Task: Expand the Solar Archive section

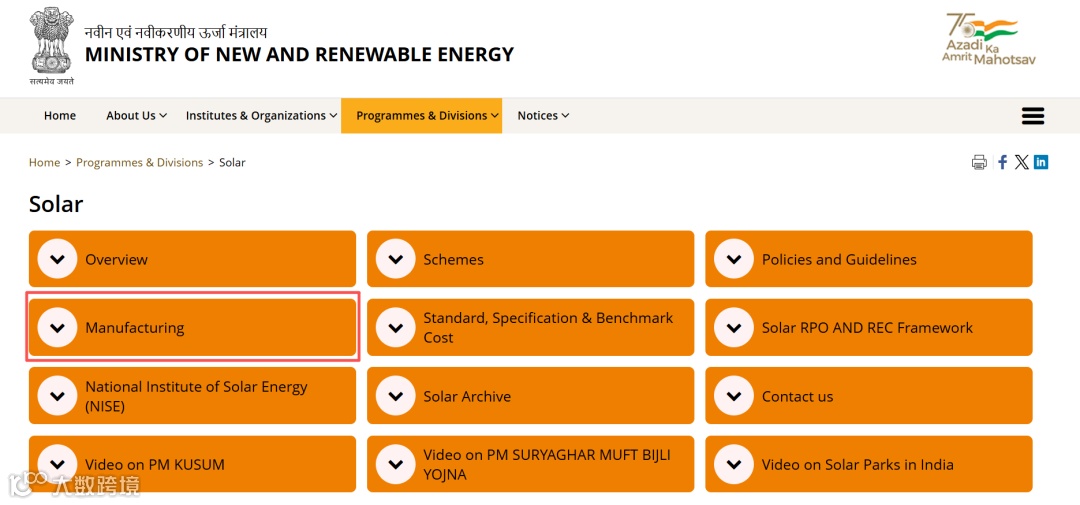Action: tap(396, 396)
